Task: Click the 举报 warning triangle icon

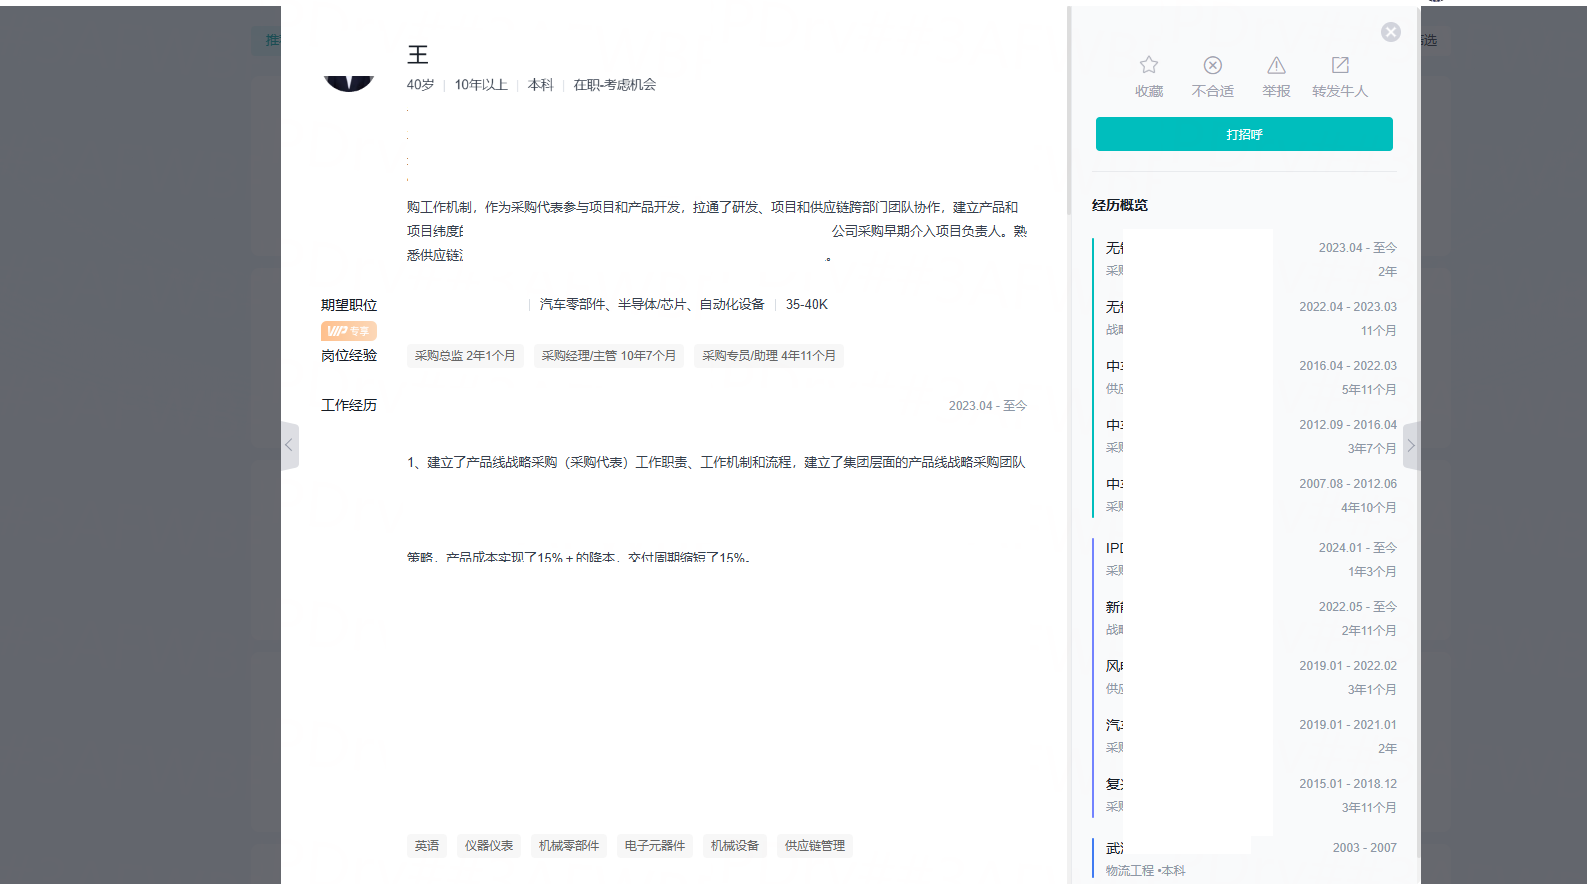Action: pyautogui.click(x=1276, y=65)
